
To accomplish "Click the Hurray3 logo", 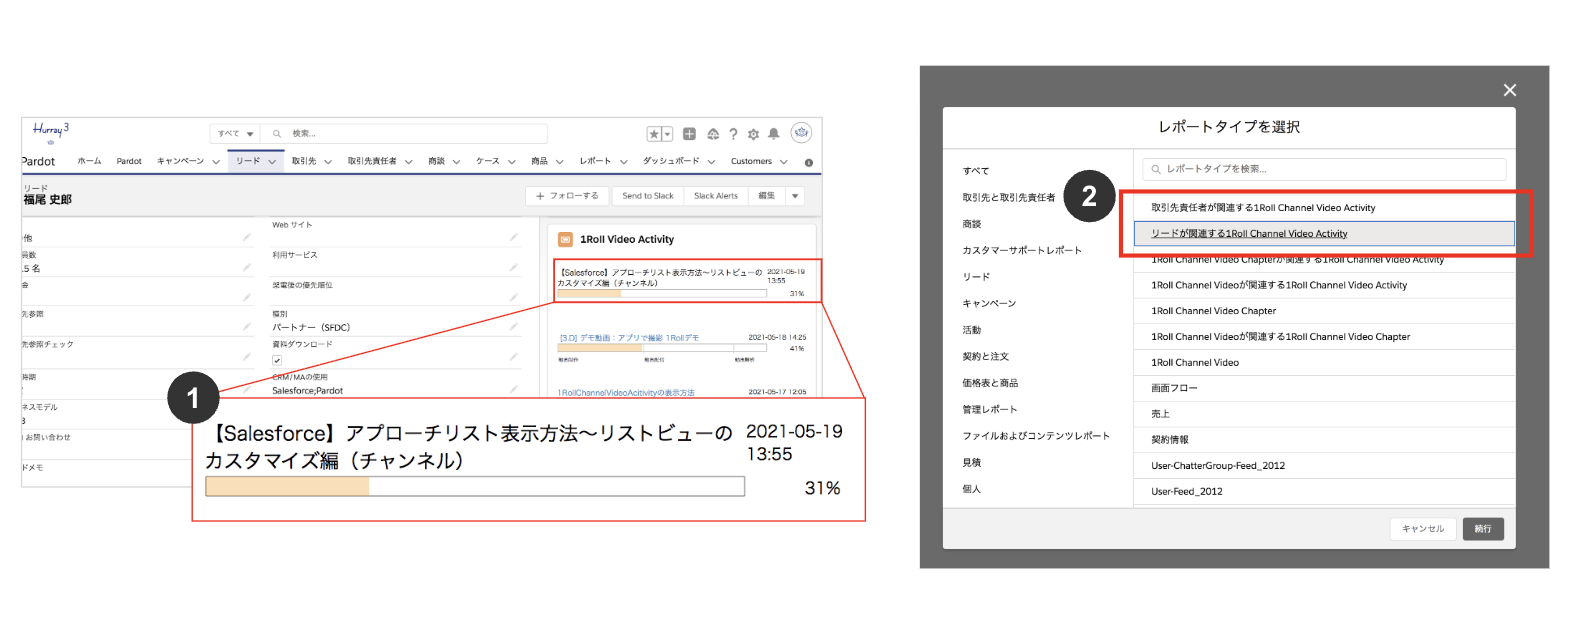I will [50, 131].
